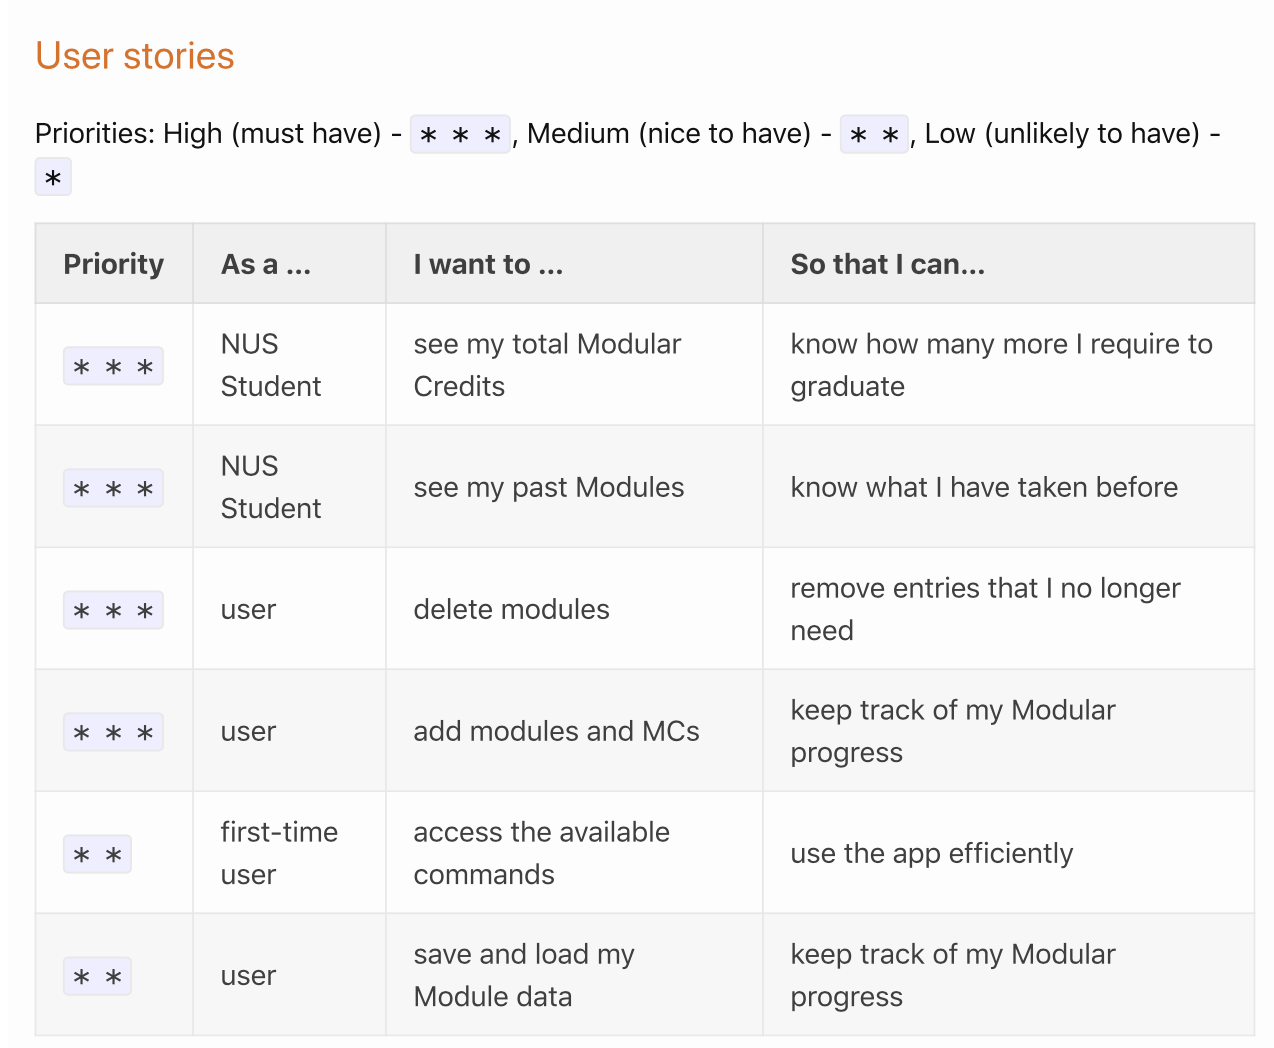Click the "see my total Modular Credits" cell
Image resolution: width=1274 pixels, height=1048 pixels.
tap(574, 365)
